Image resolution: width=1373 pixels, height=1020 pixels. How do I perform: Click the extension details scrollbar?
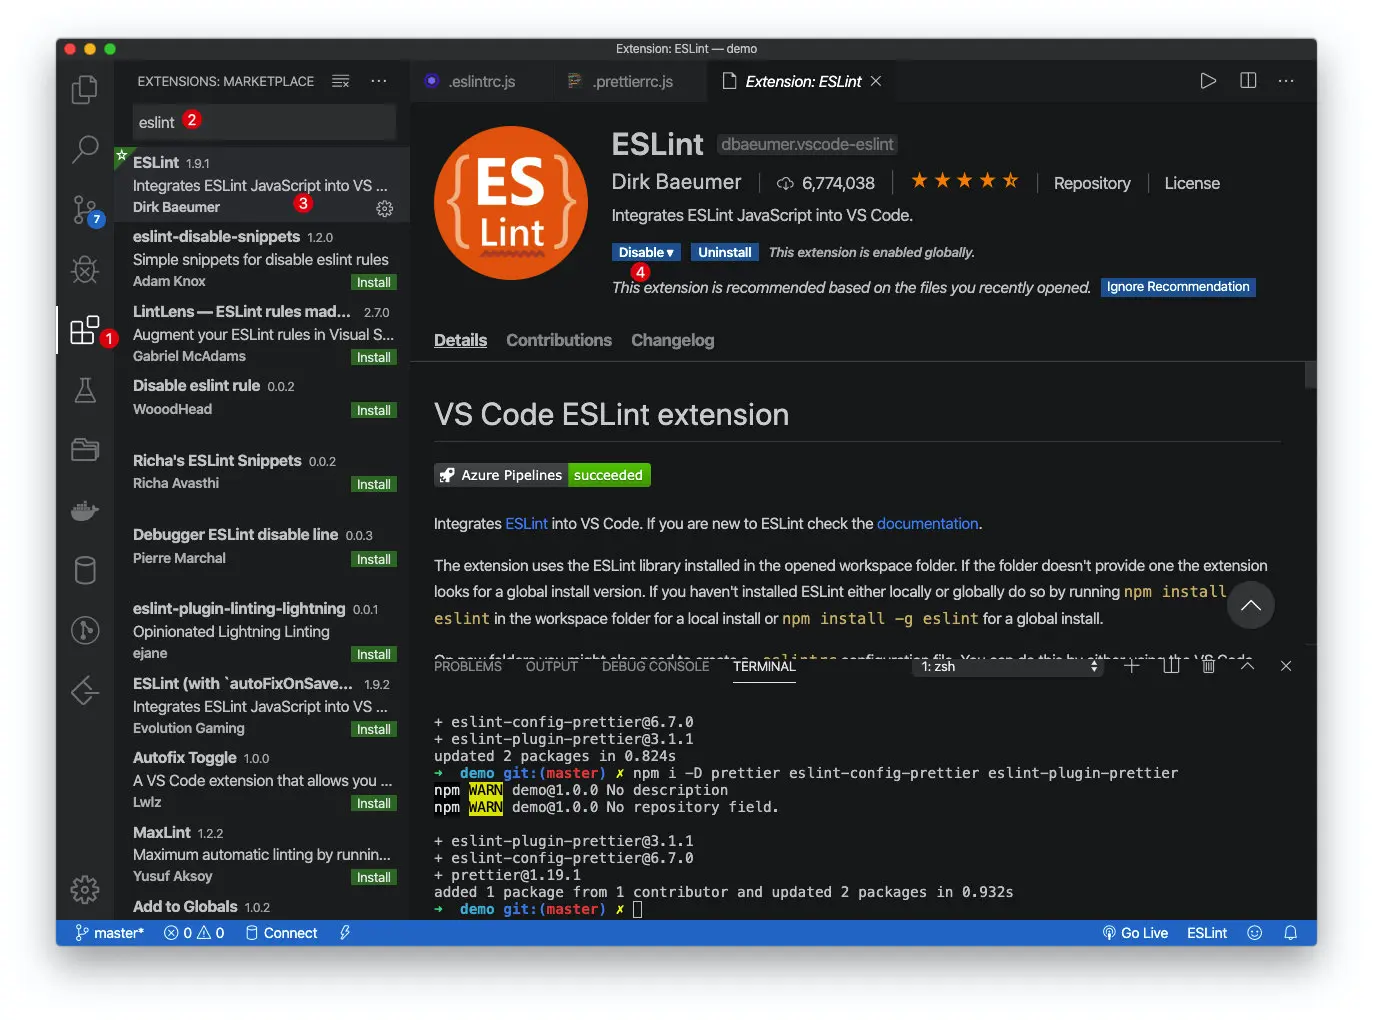pos(1310,375)
